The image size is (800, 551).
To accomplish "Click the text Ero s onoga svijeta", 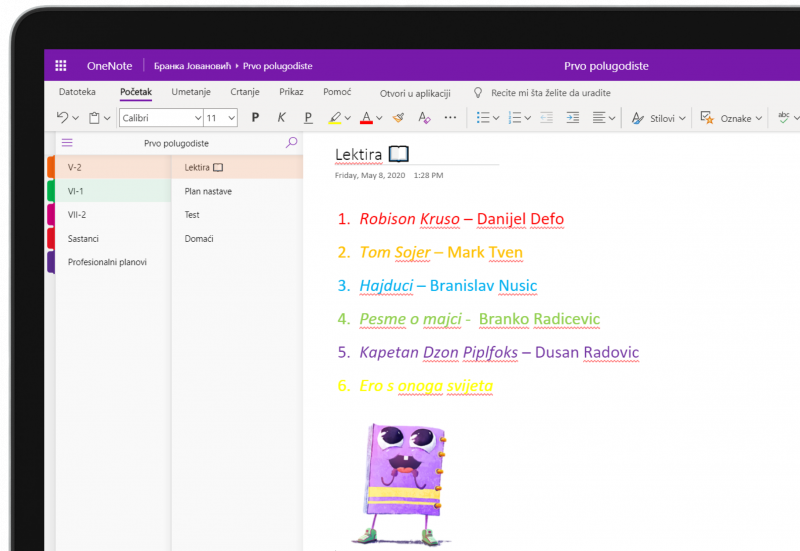I will pos(426,386).
